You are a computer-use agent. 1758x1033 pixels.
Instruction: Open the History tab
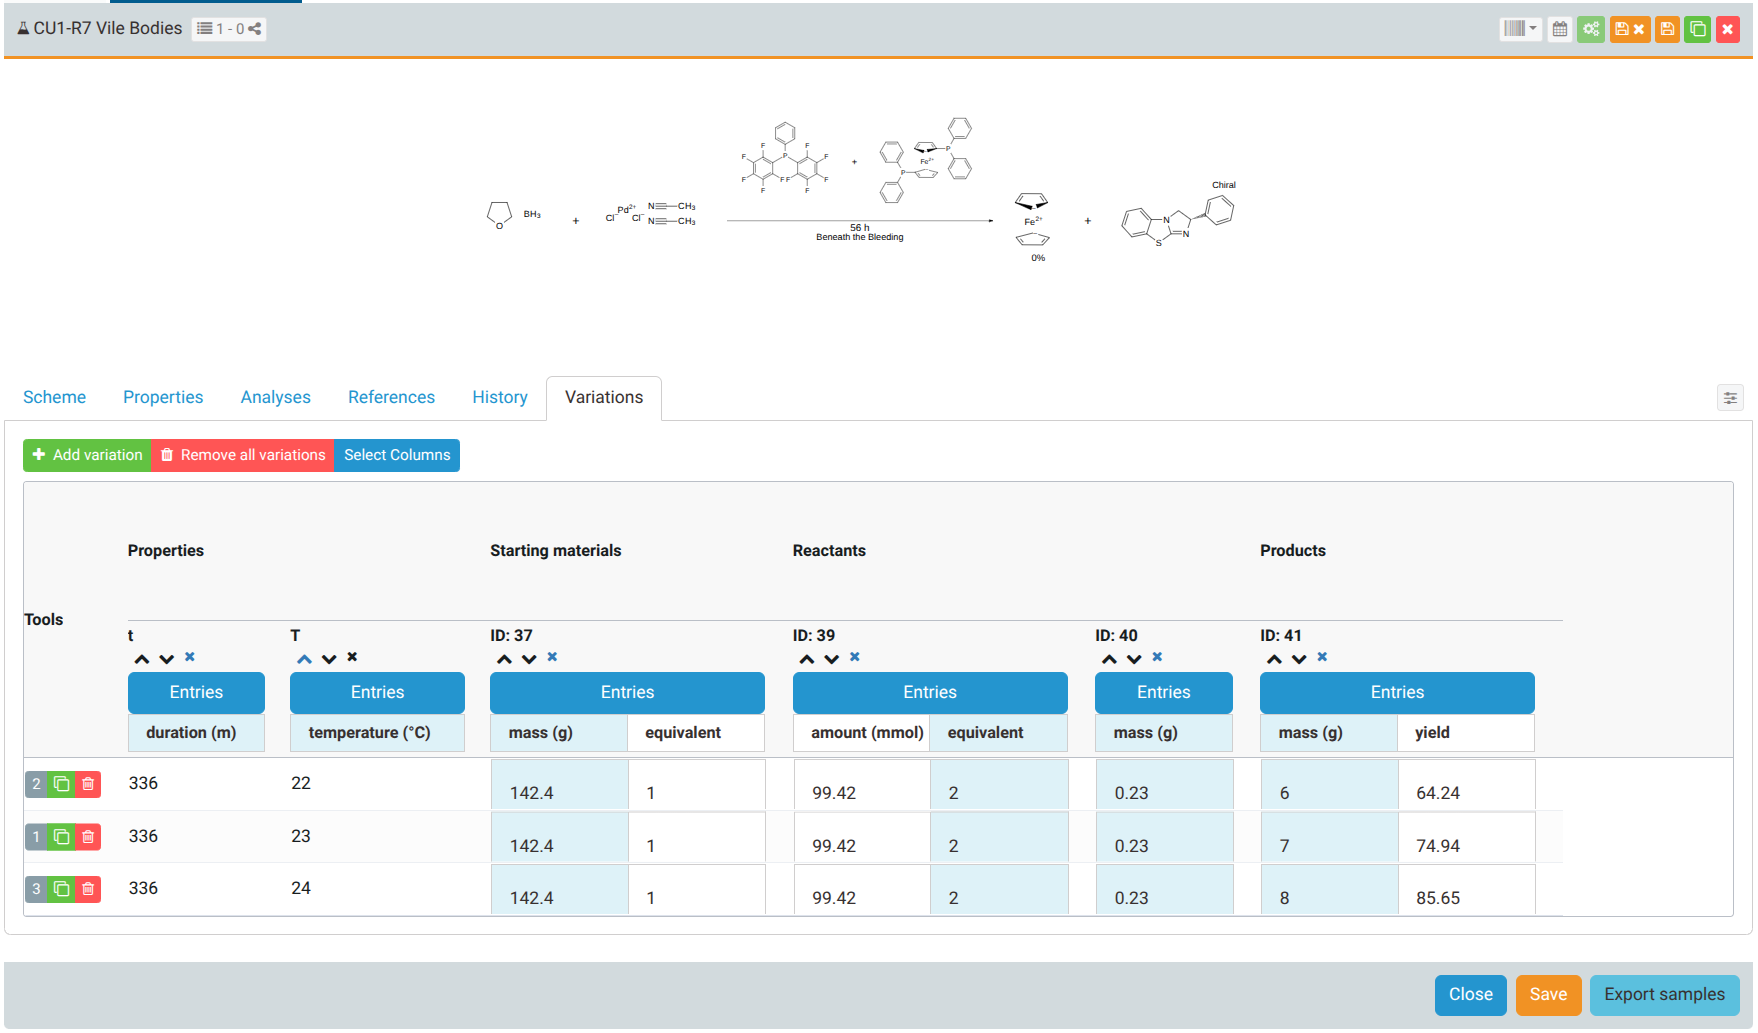click(x=499, y=397)
